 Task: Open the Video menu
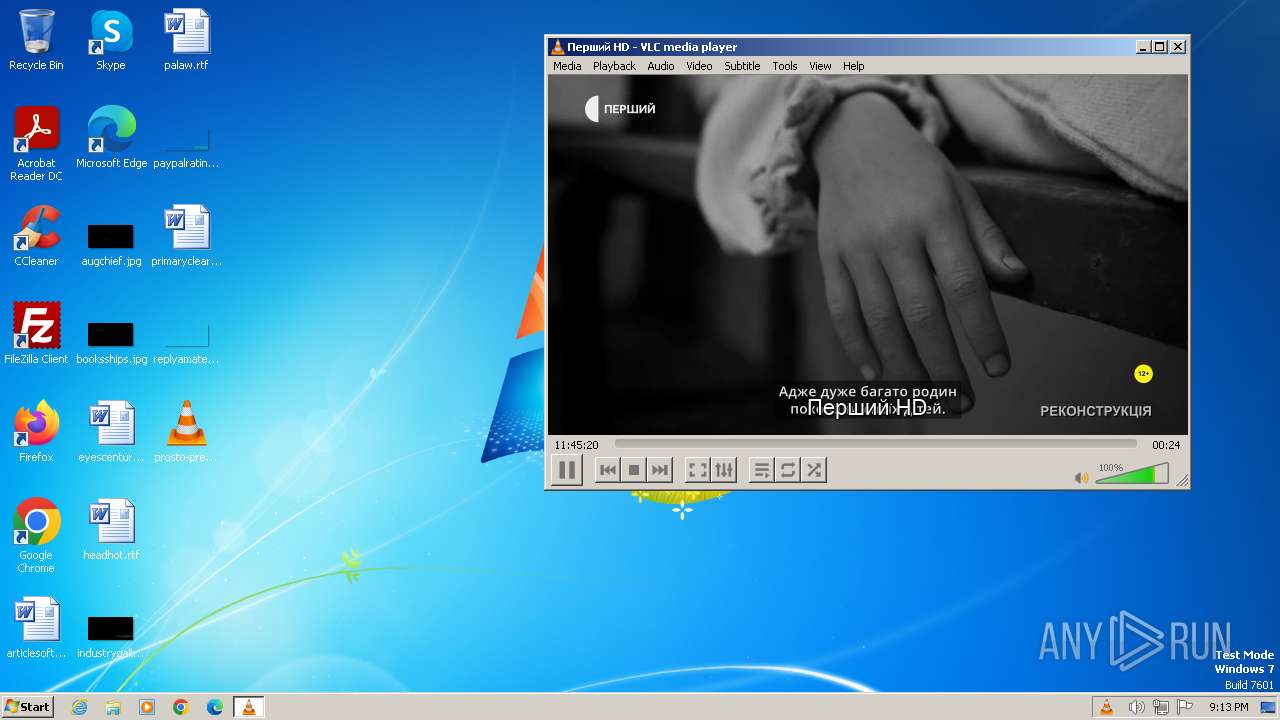[699, 66]
